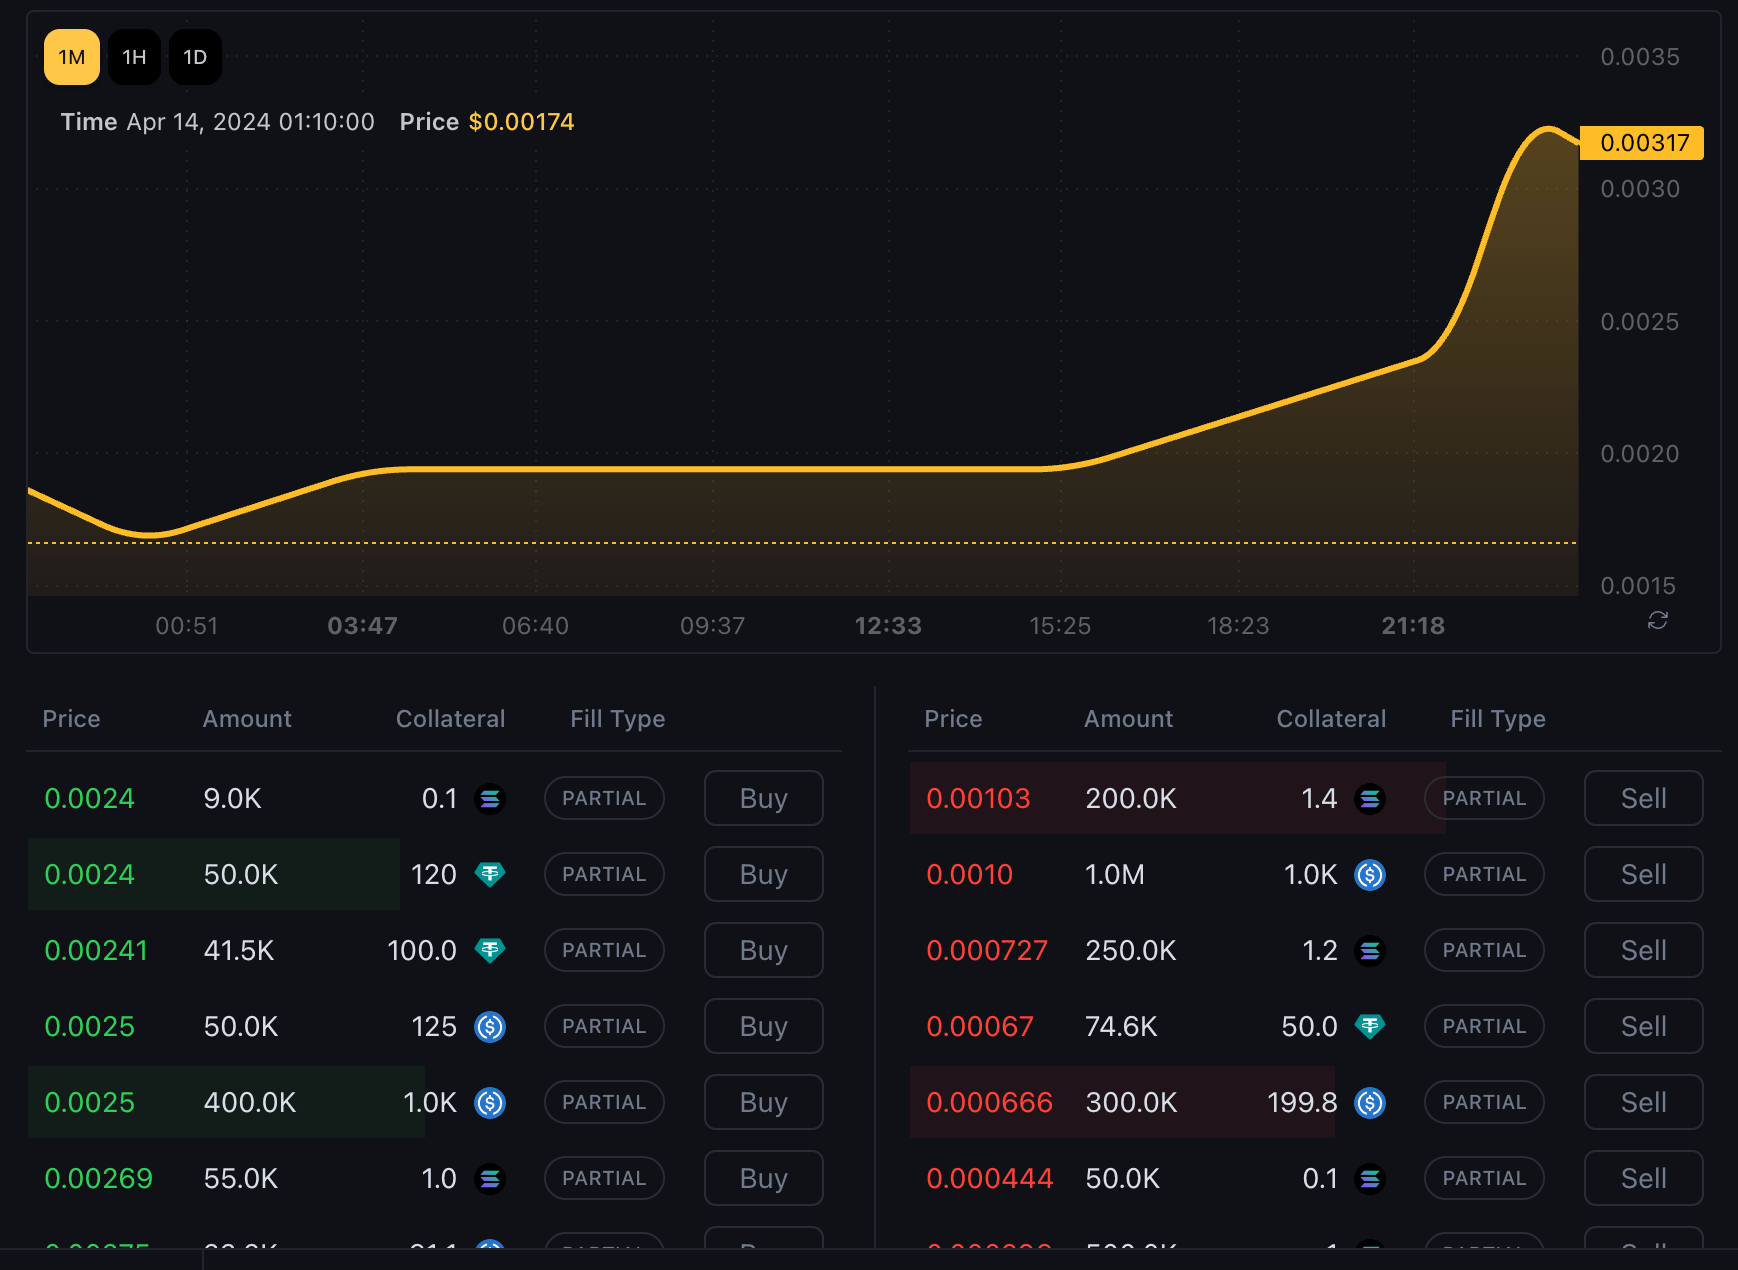Click Solana icon in 0.0024 9.0K row
The image size is (1738, 1270).
pyautogui.click(x=490, y=799)
